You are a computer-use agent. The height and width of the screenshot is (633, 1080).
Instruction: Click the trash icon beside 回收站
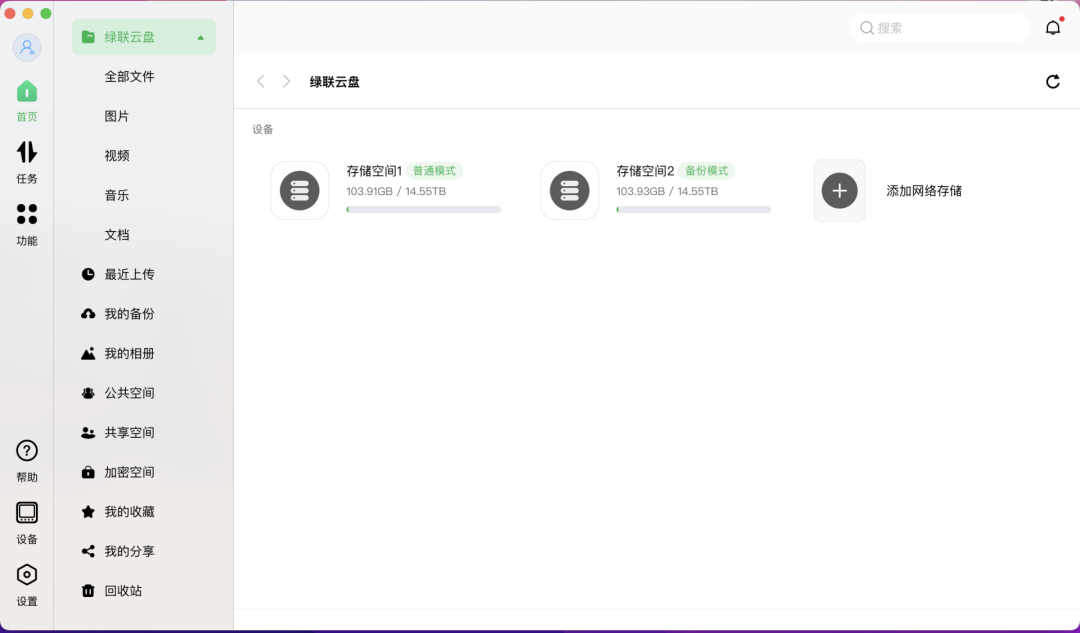tap(88, 591)
